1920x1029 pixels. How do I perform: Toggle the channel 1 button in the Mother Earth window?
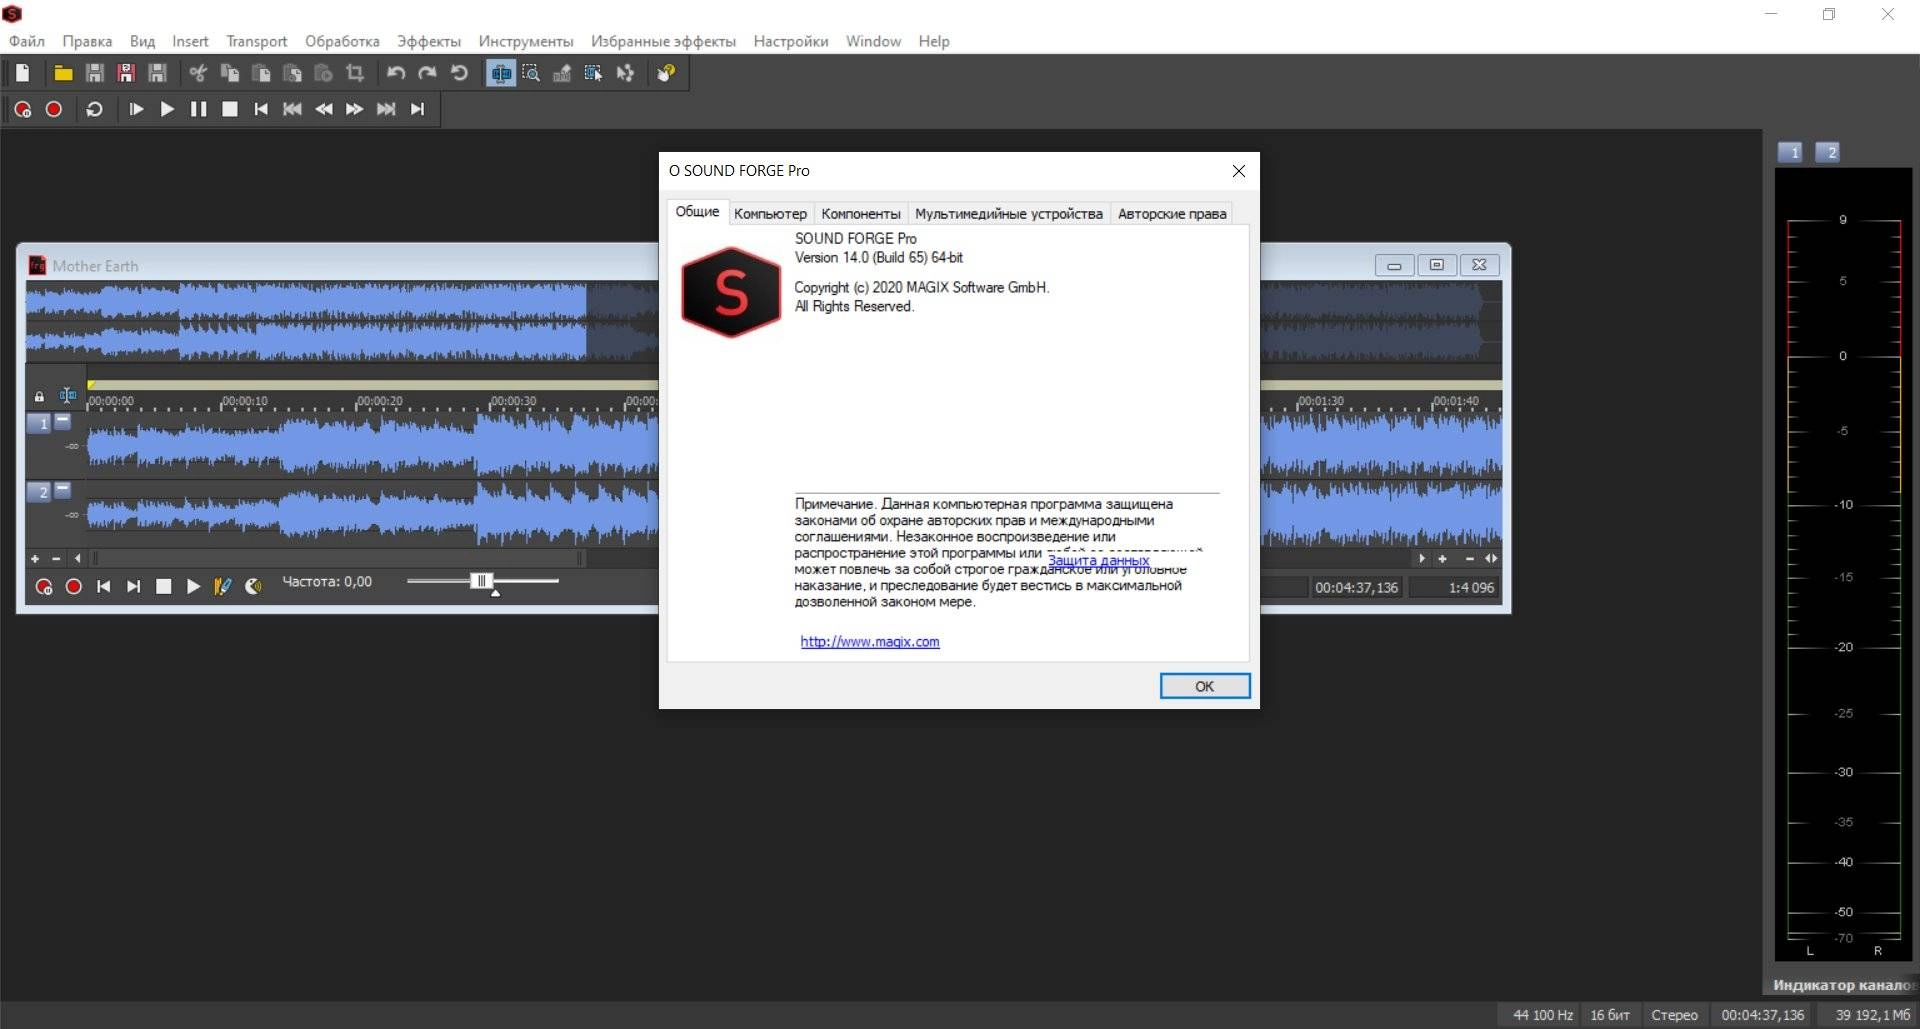click(x=40, y=424)
